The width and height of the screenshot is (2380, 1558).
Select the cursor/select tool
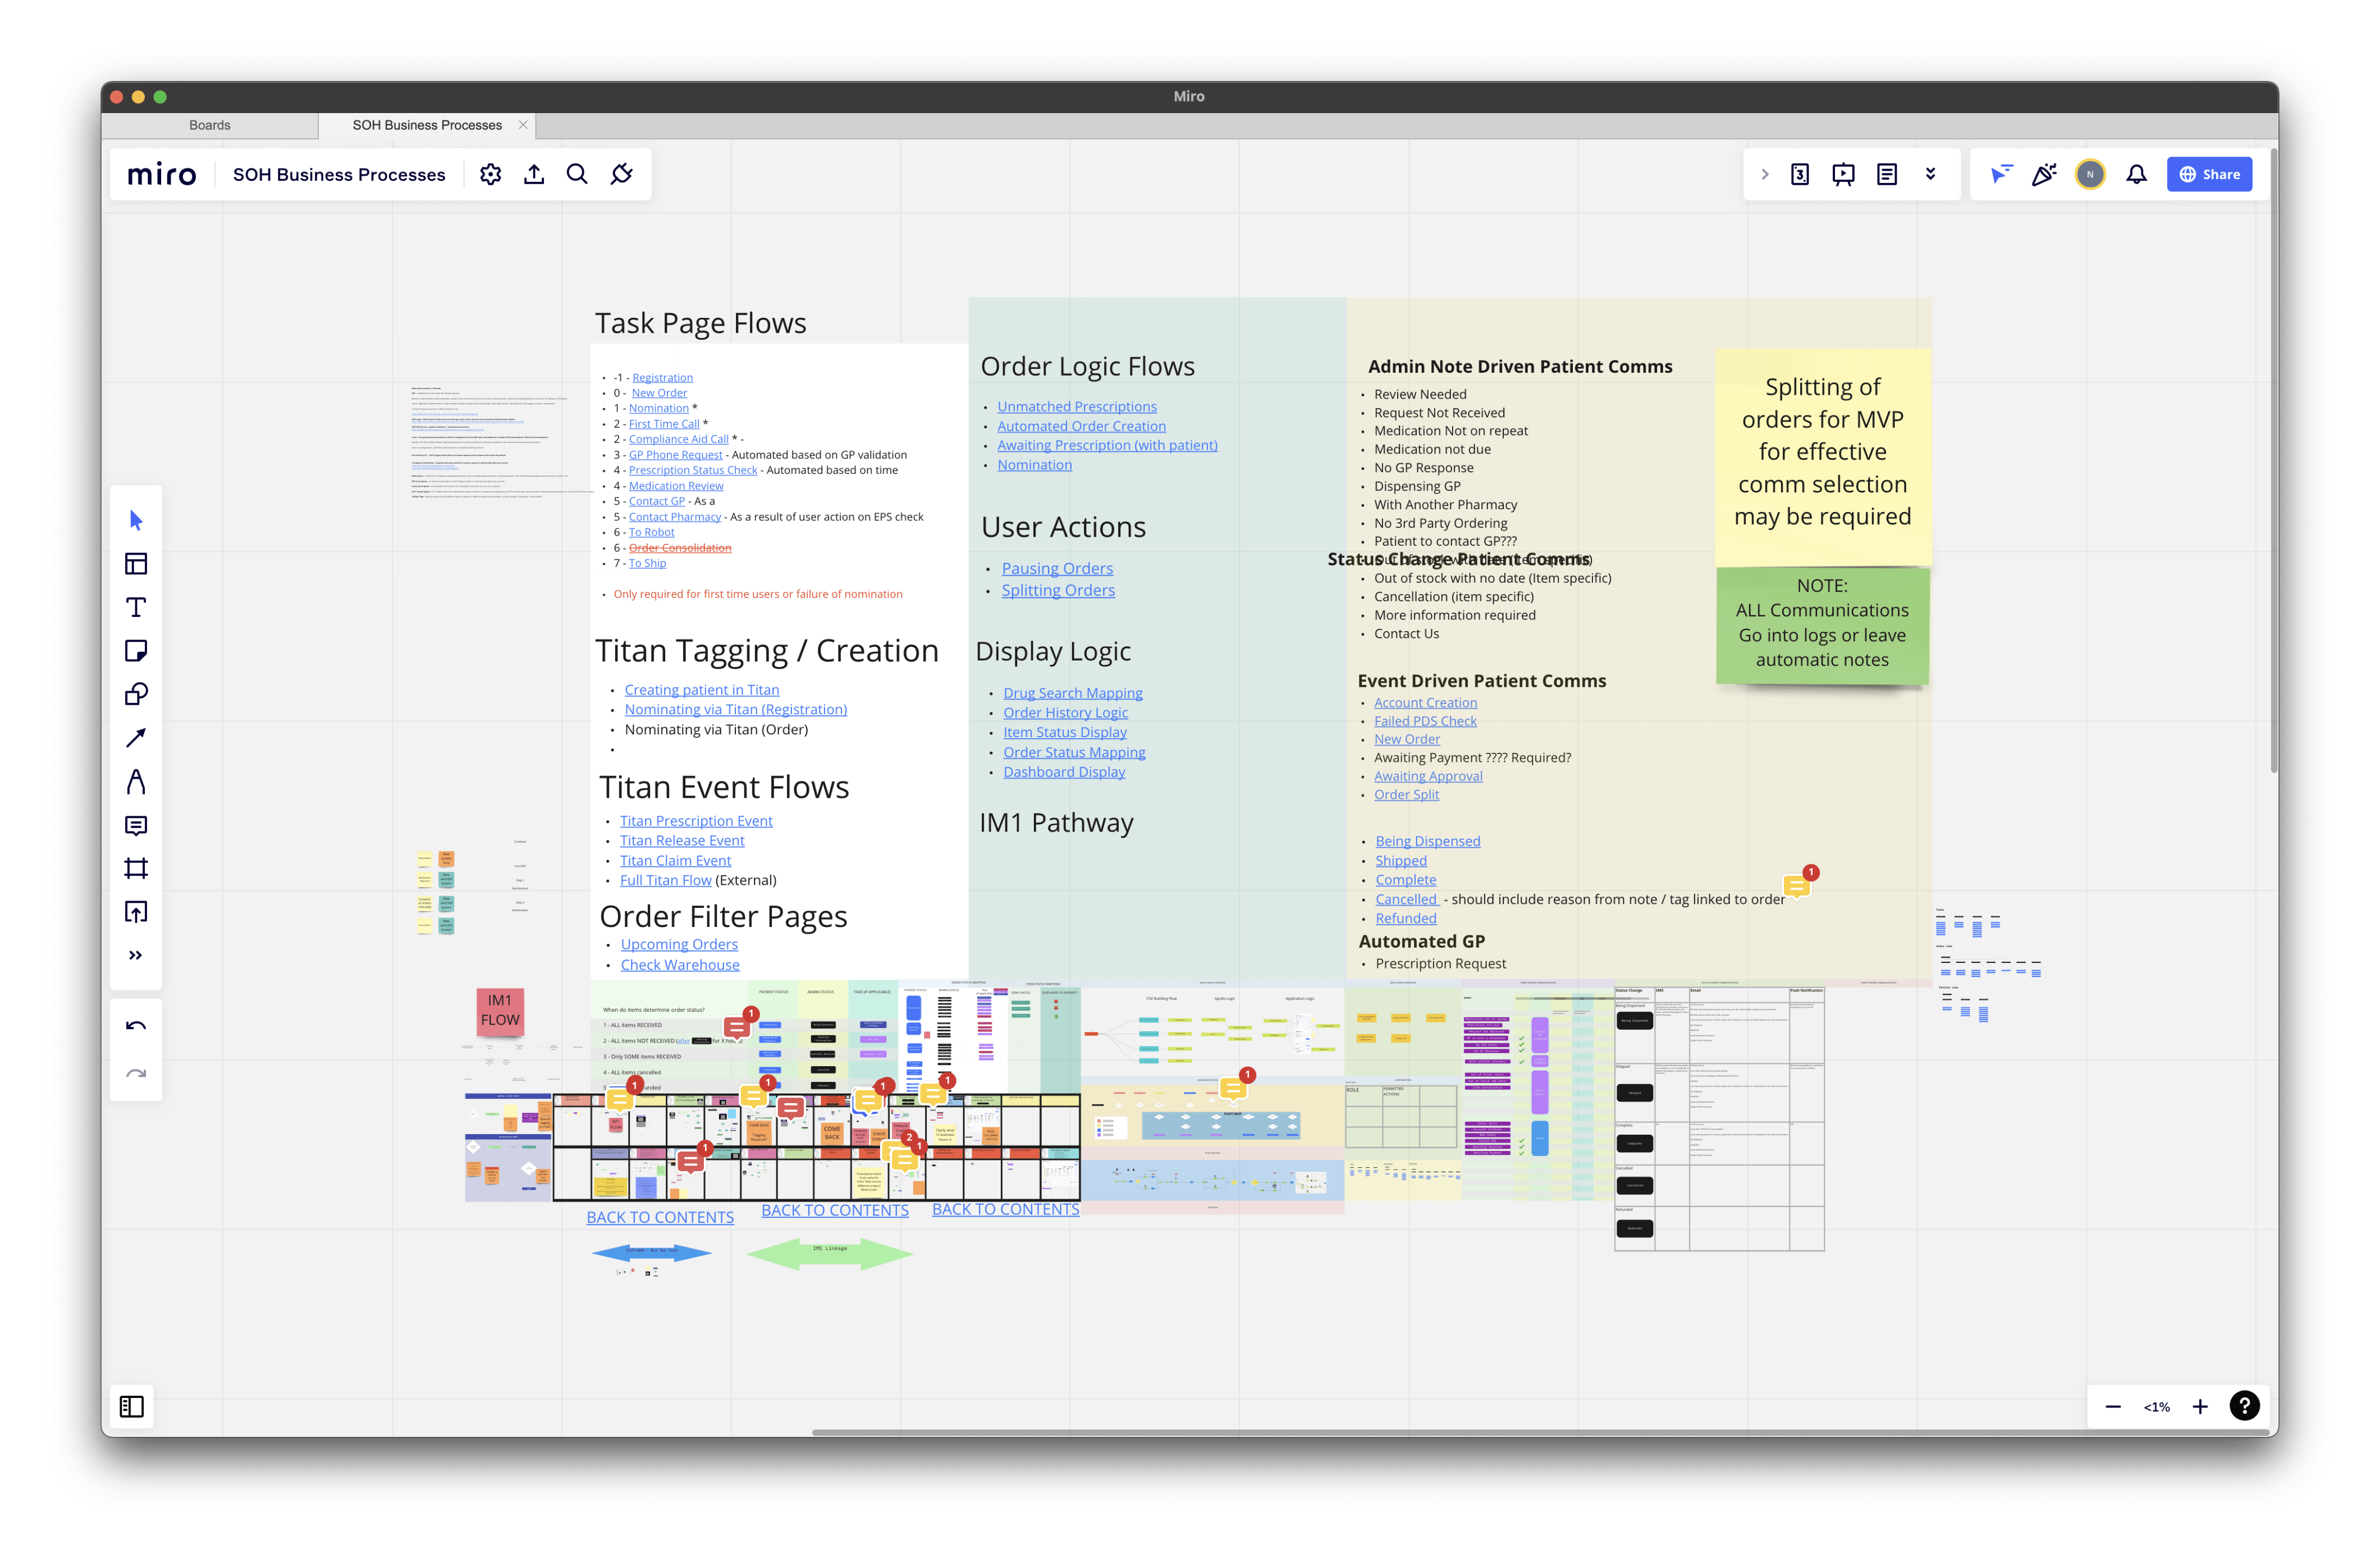(x=136, y=520)
